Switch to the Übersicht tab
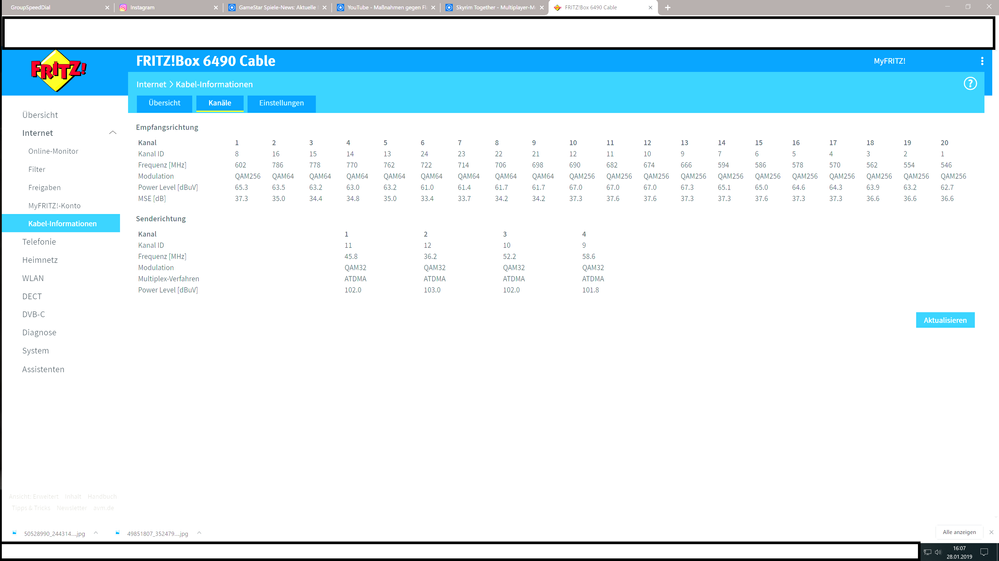 pyautogui.click(x=164, y=103)
